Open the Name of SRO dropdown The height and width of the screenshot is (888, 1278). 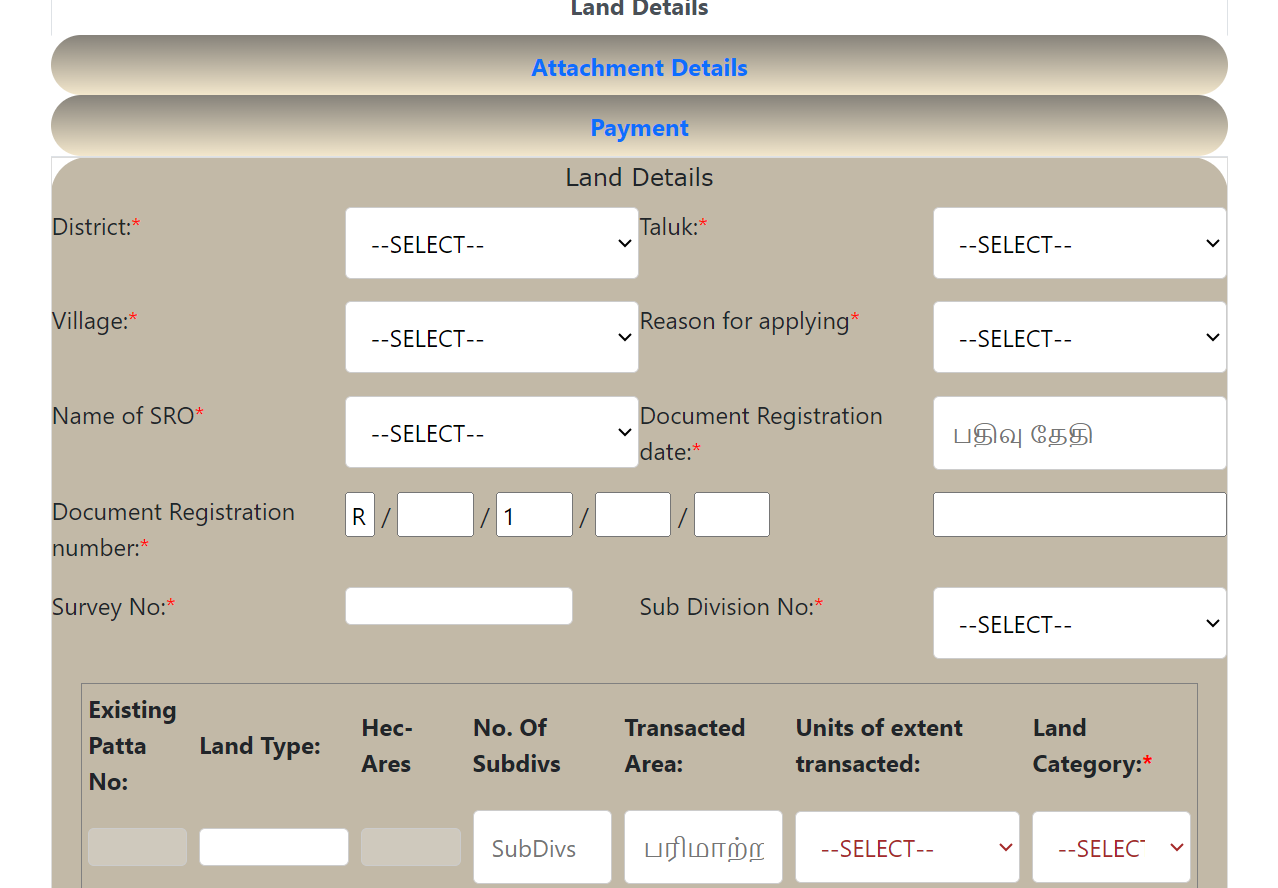coord(491,432)
